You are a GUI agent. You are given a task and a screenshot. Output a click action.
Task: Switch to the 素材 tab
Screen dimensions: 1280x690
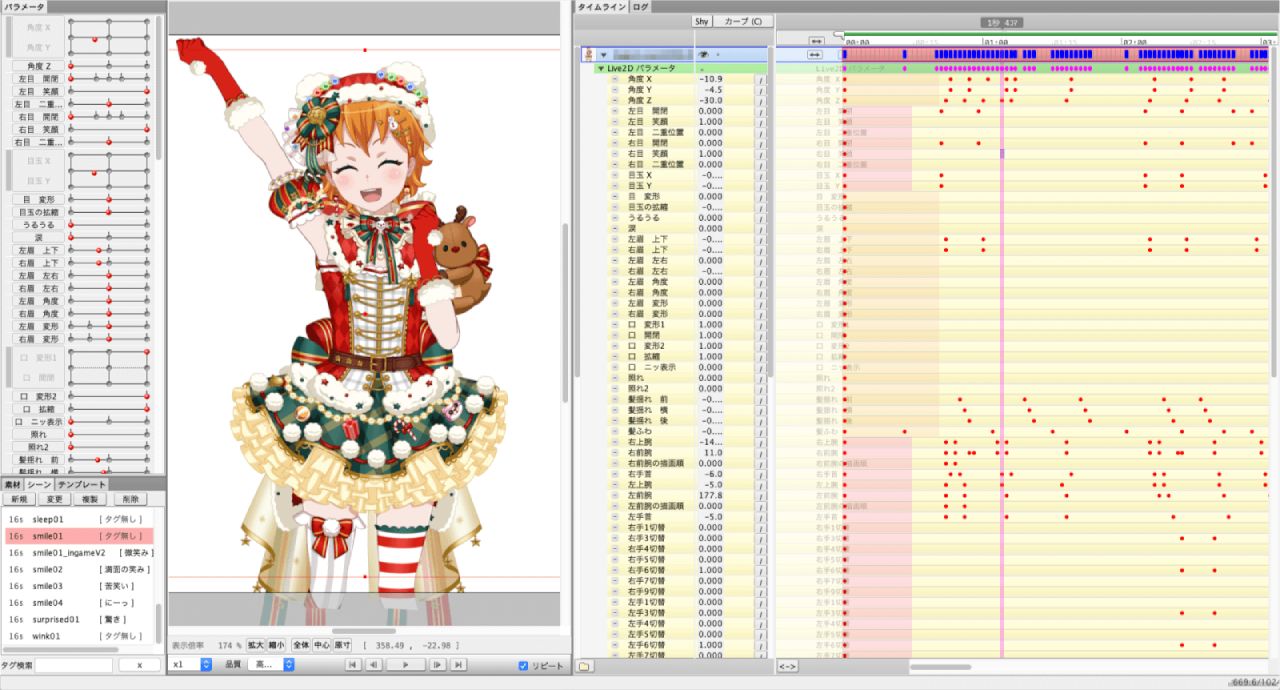pos(13,484)
